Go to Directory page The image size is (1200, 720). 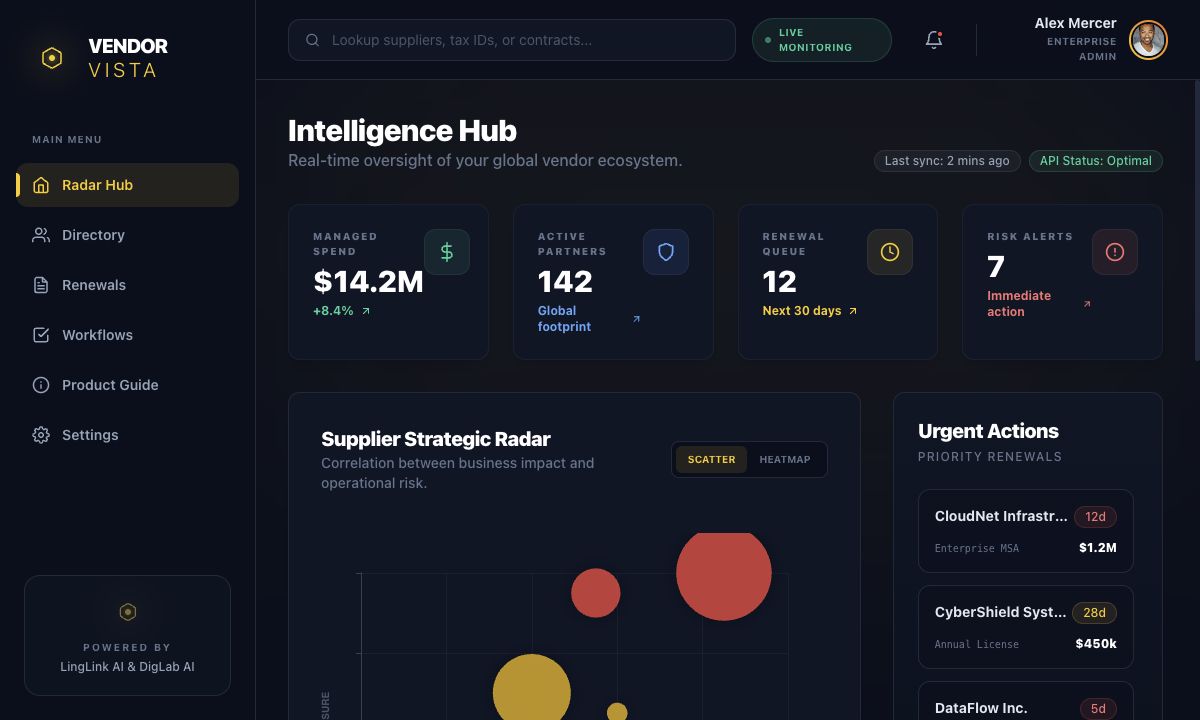127,235
